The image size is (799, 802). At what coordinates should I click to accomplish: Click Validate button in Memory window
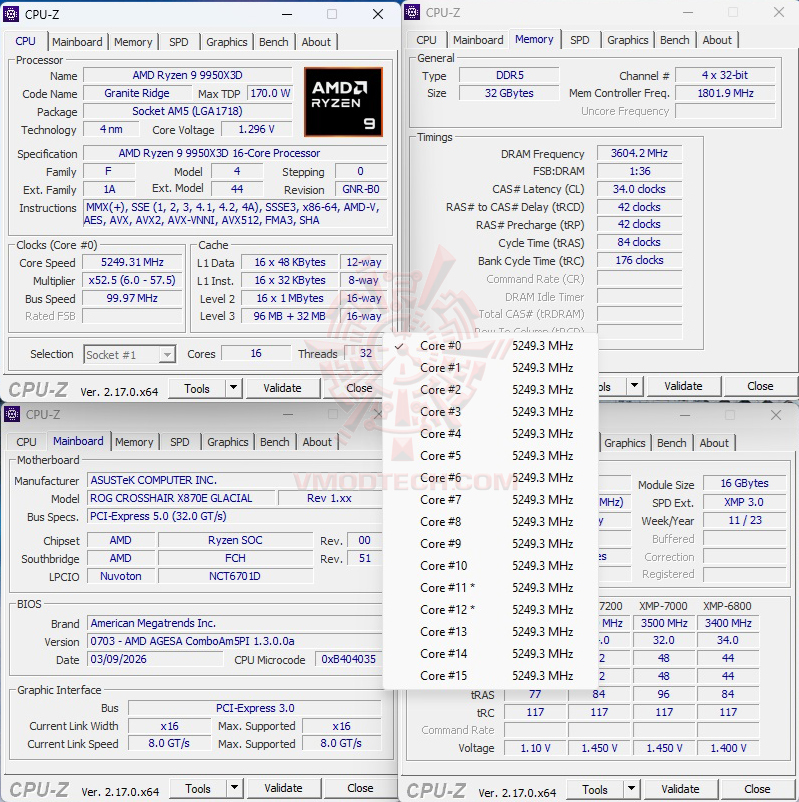pos(683,386)
